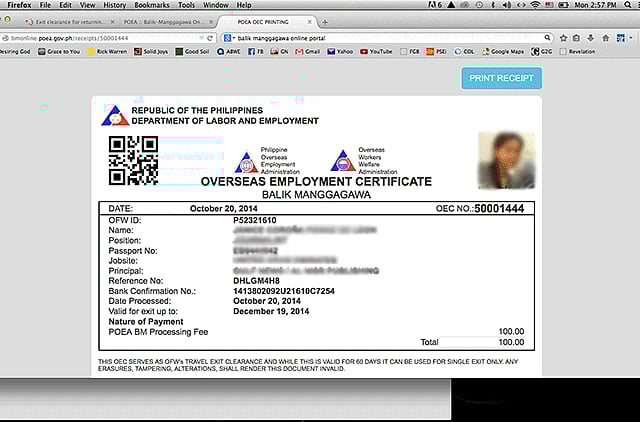Screen dimensions: 640x422
Task: Open a new tab with plus button
Action: (x=325, y=21)
